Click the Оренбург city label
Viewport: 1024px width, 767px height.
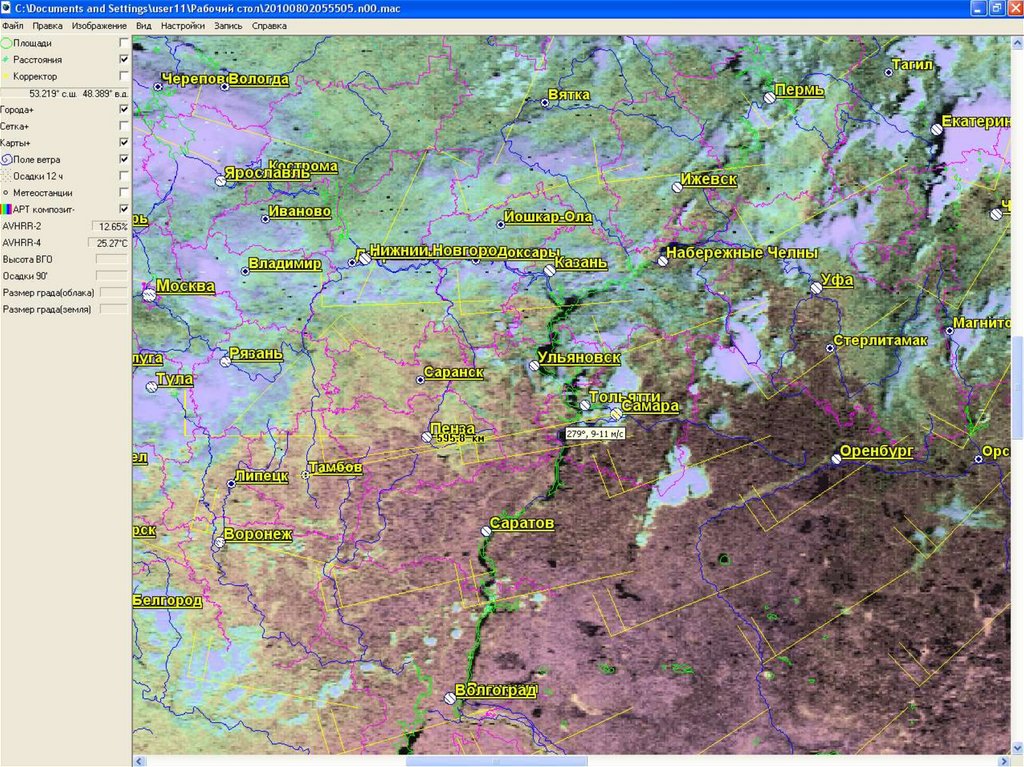[876, 452]
